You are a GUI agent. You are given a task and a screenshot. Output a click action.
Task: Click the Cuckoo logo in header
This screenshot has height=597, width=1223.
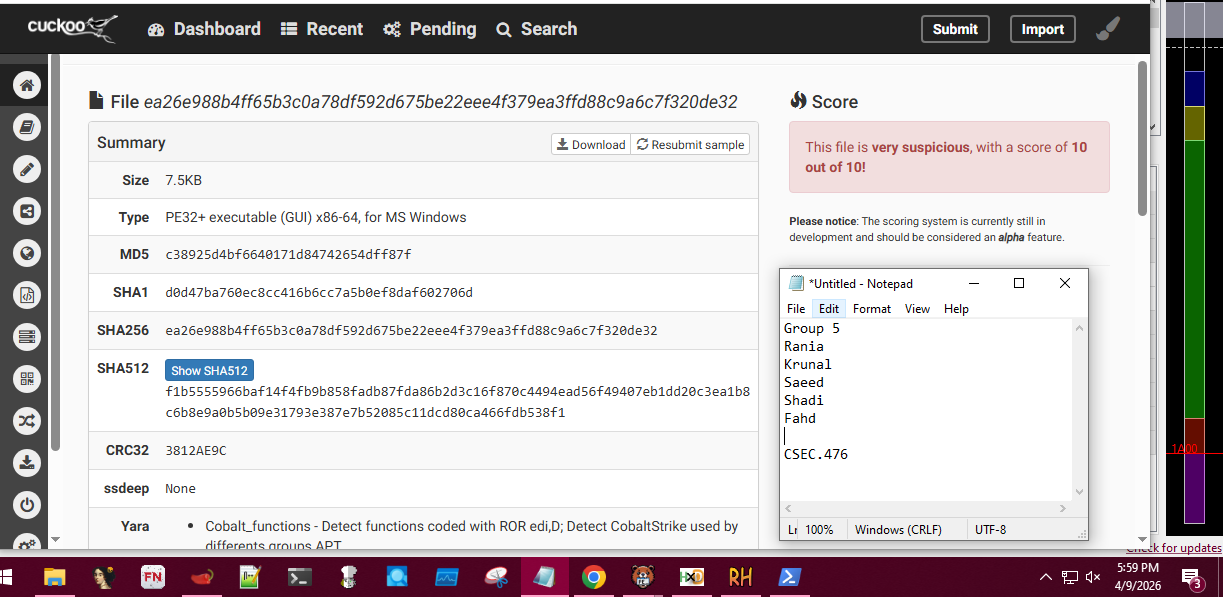[71, 28]
